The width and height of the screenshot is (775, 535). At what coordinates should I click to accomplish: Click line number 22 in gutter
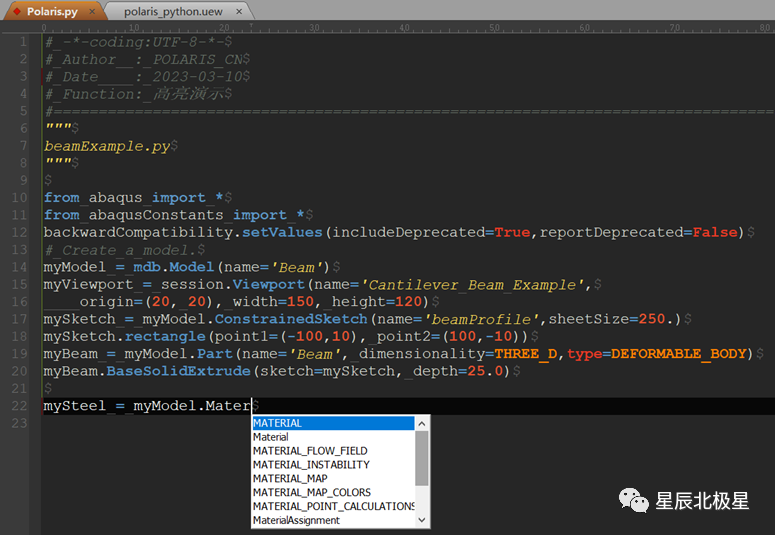coord(19,406)
